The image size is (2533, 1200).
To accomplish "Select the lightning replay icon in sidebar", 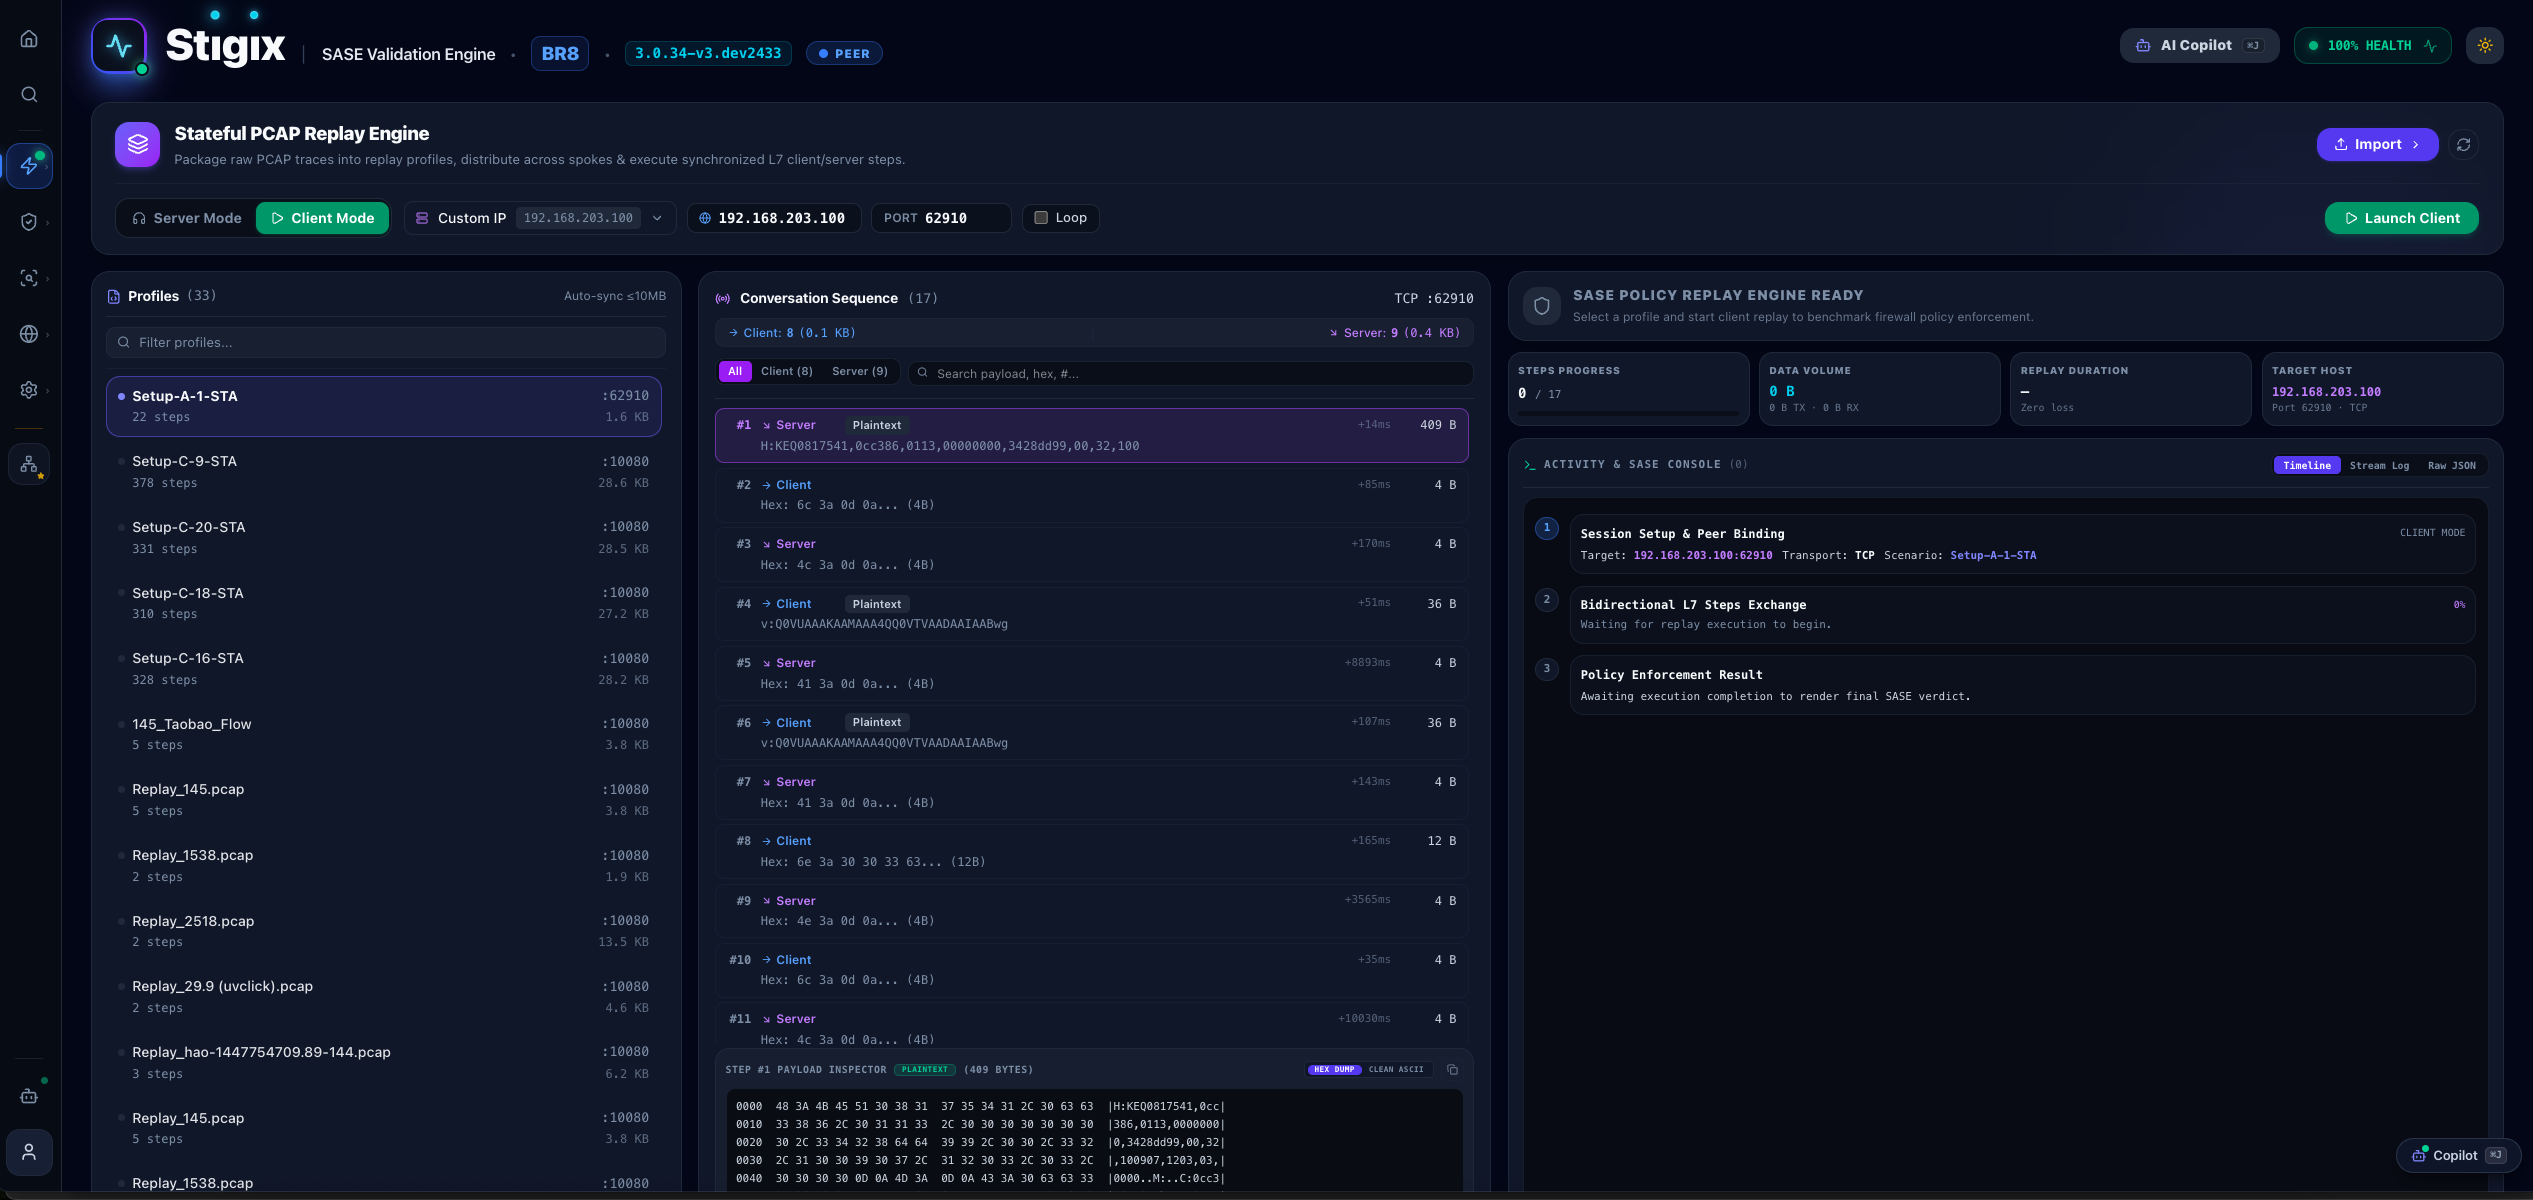I will click(29, 166).
